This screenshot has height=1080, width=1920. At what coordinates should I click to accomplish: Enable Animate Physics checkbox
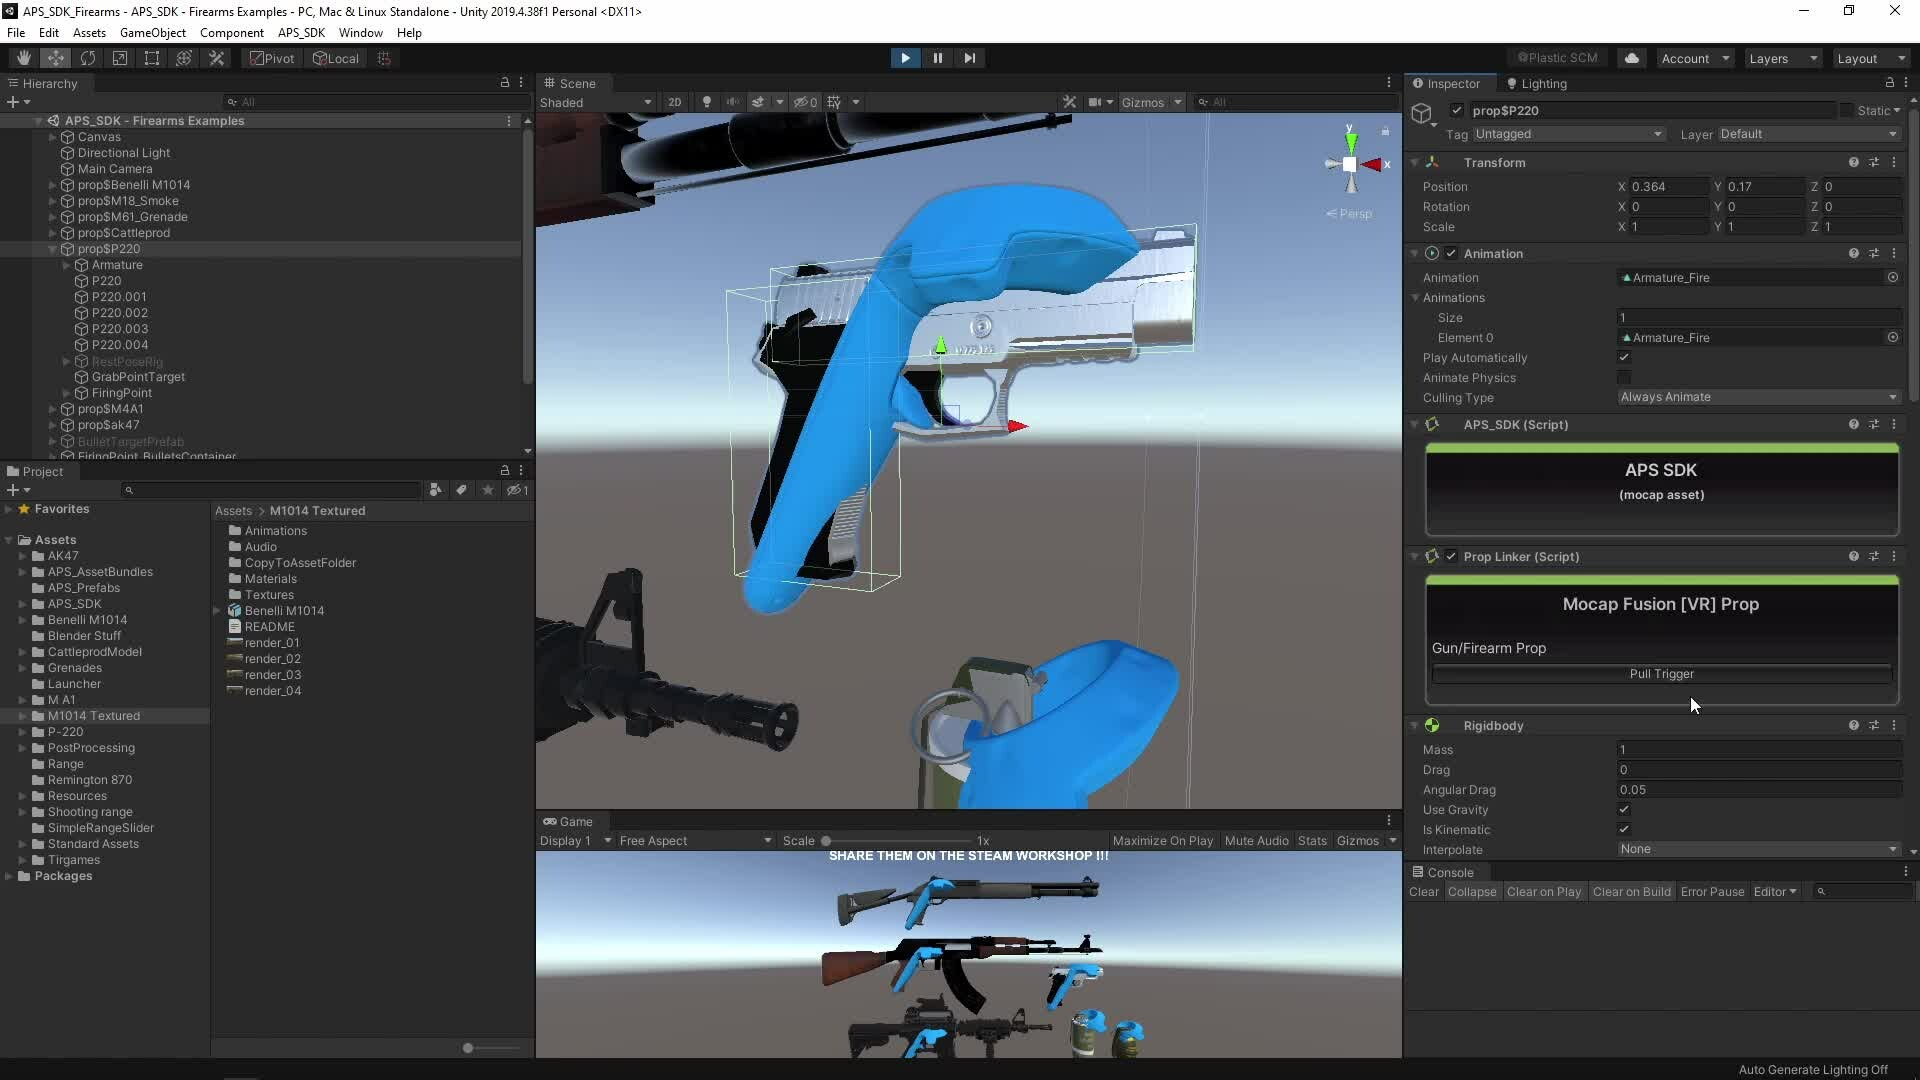pyautogui.click(x=1624, y=377)
